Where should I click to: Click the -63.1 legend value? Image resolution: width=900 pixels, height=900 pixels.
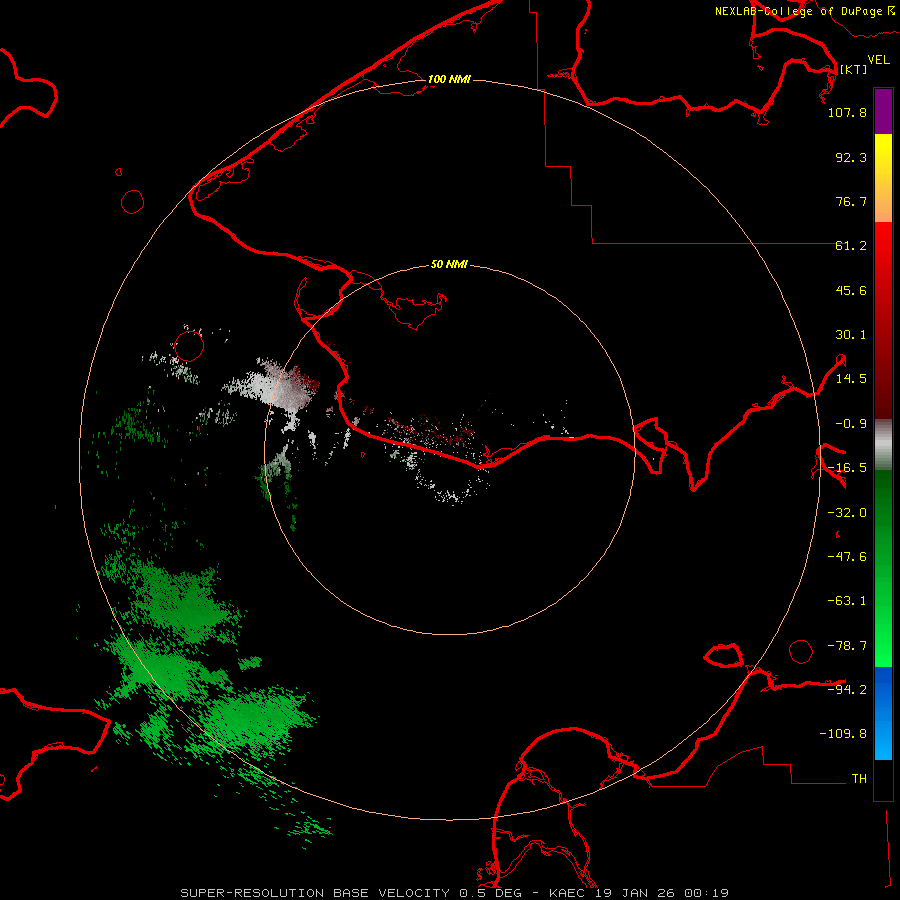[847, 601]
